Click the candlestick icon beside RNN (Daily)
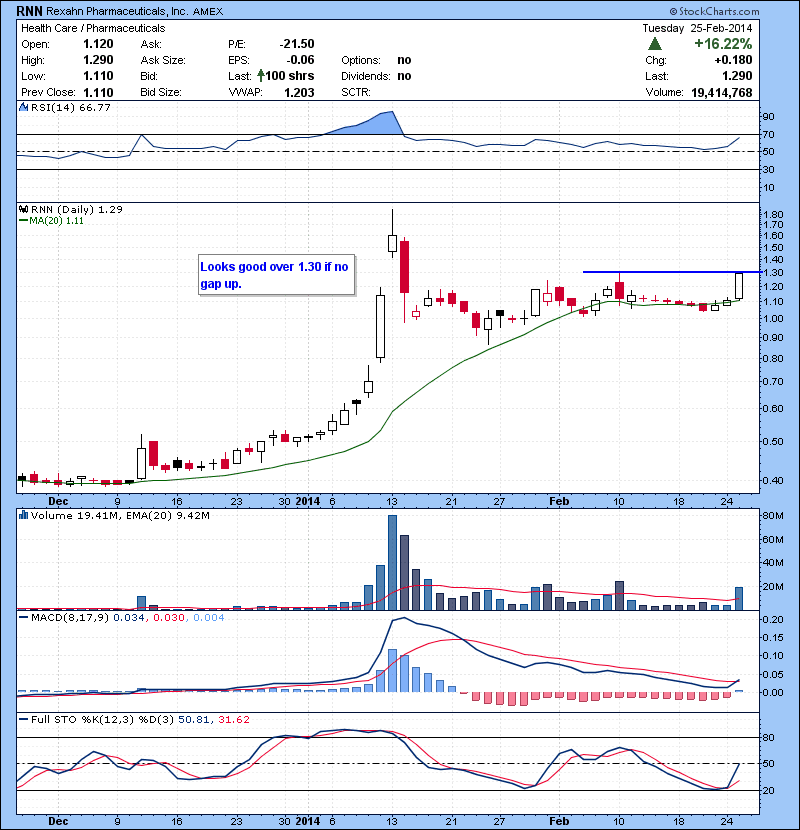800x830 pixels. [x=23, y=209]
